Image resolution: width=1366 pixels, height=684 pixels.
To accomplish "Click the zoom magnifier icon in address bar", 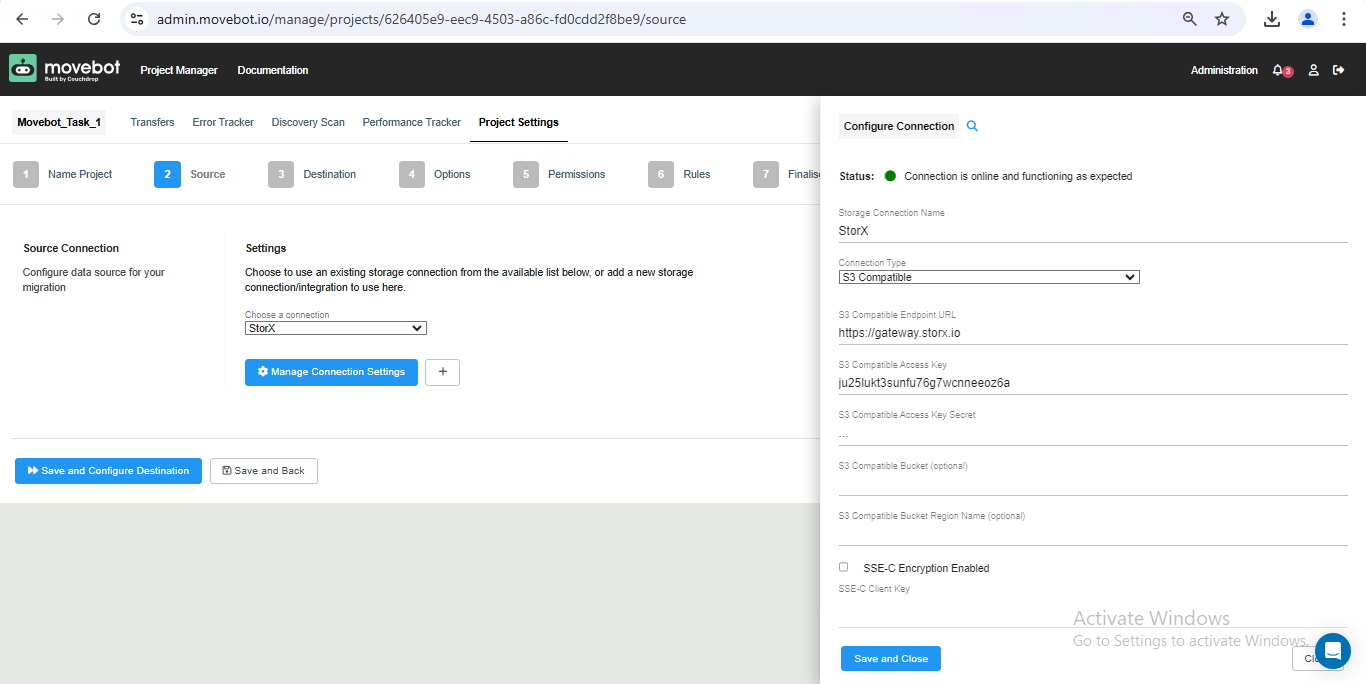I will [x=1190, y=19].
